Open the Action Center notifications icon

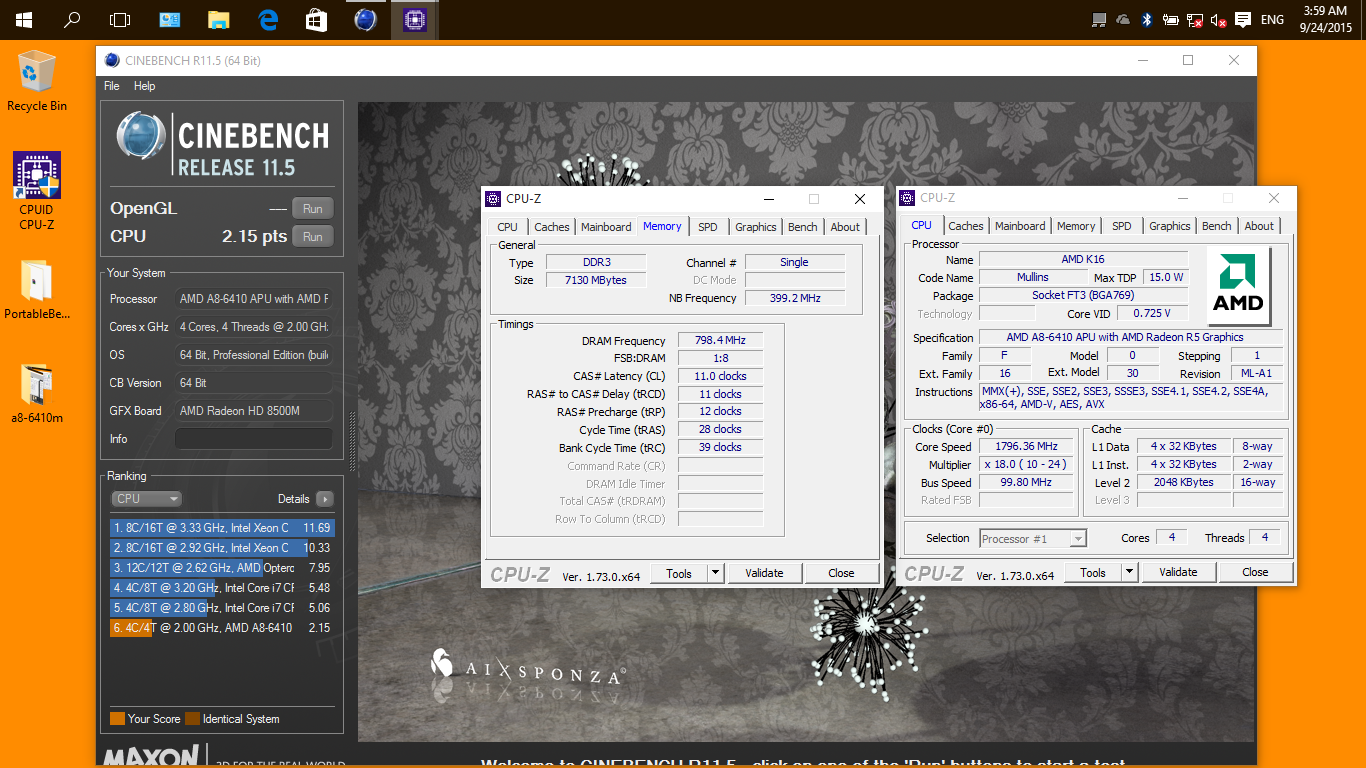pyautogui.click(x=1243, y=19)
